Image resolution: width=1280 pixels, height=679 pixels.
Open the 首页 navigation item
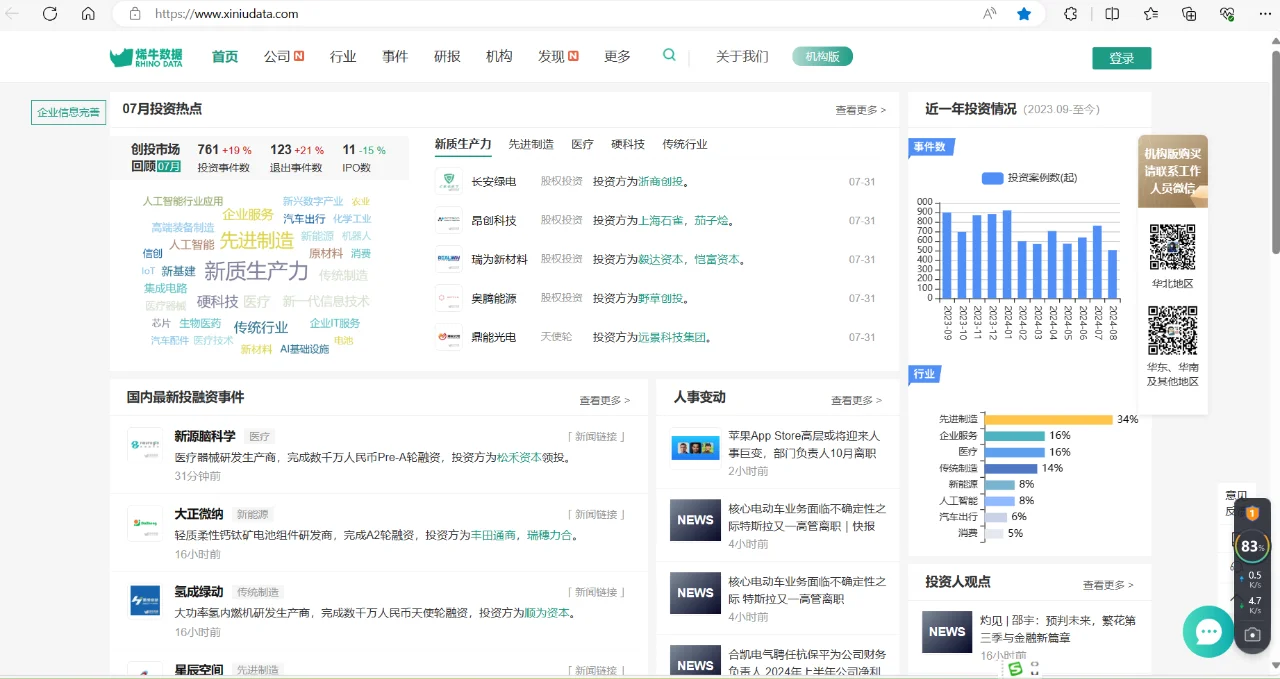pos(225,57)
